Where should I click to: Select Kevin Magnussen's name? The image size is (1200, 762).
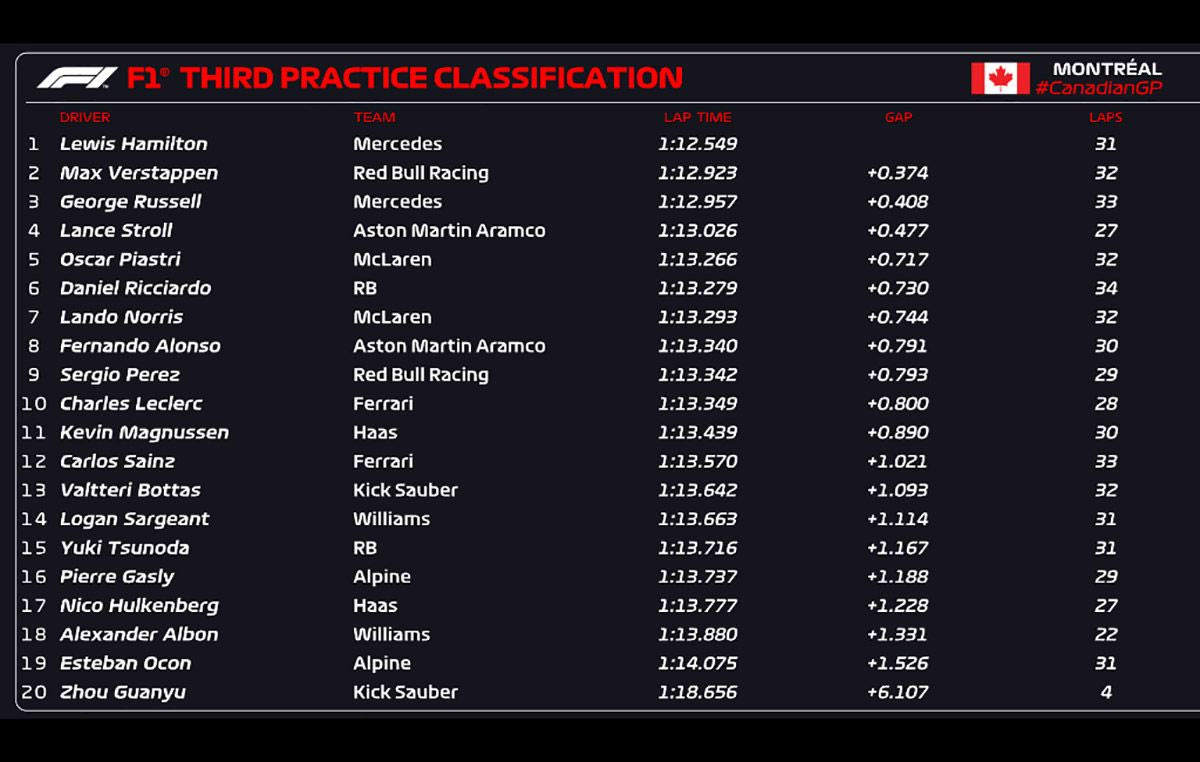(x=144, y=433)
